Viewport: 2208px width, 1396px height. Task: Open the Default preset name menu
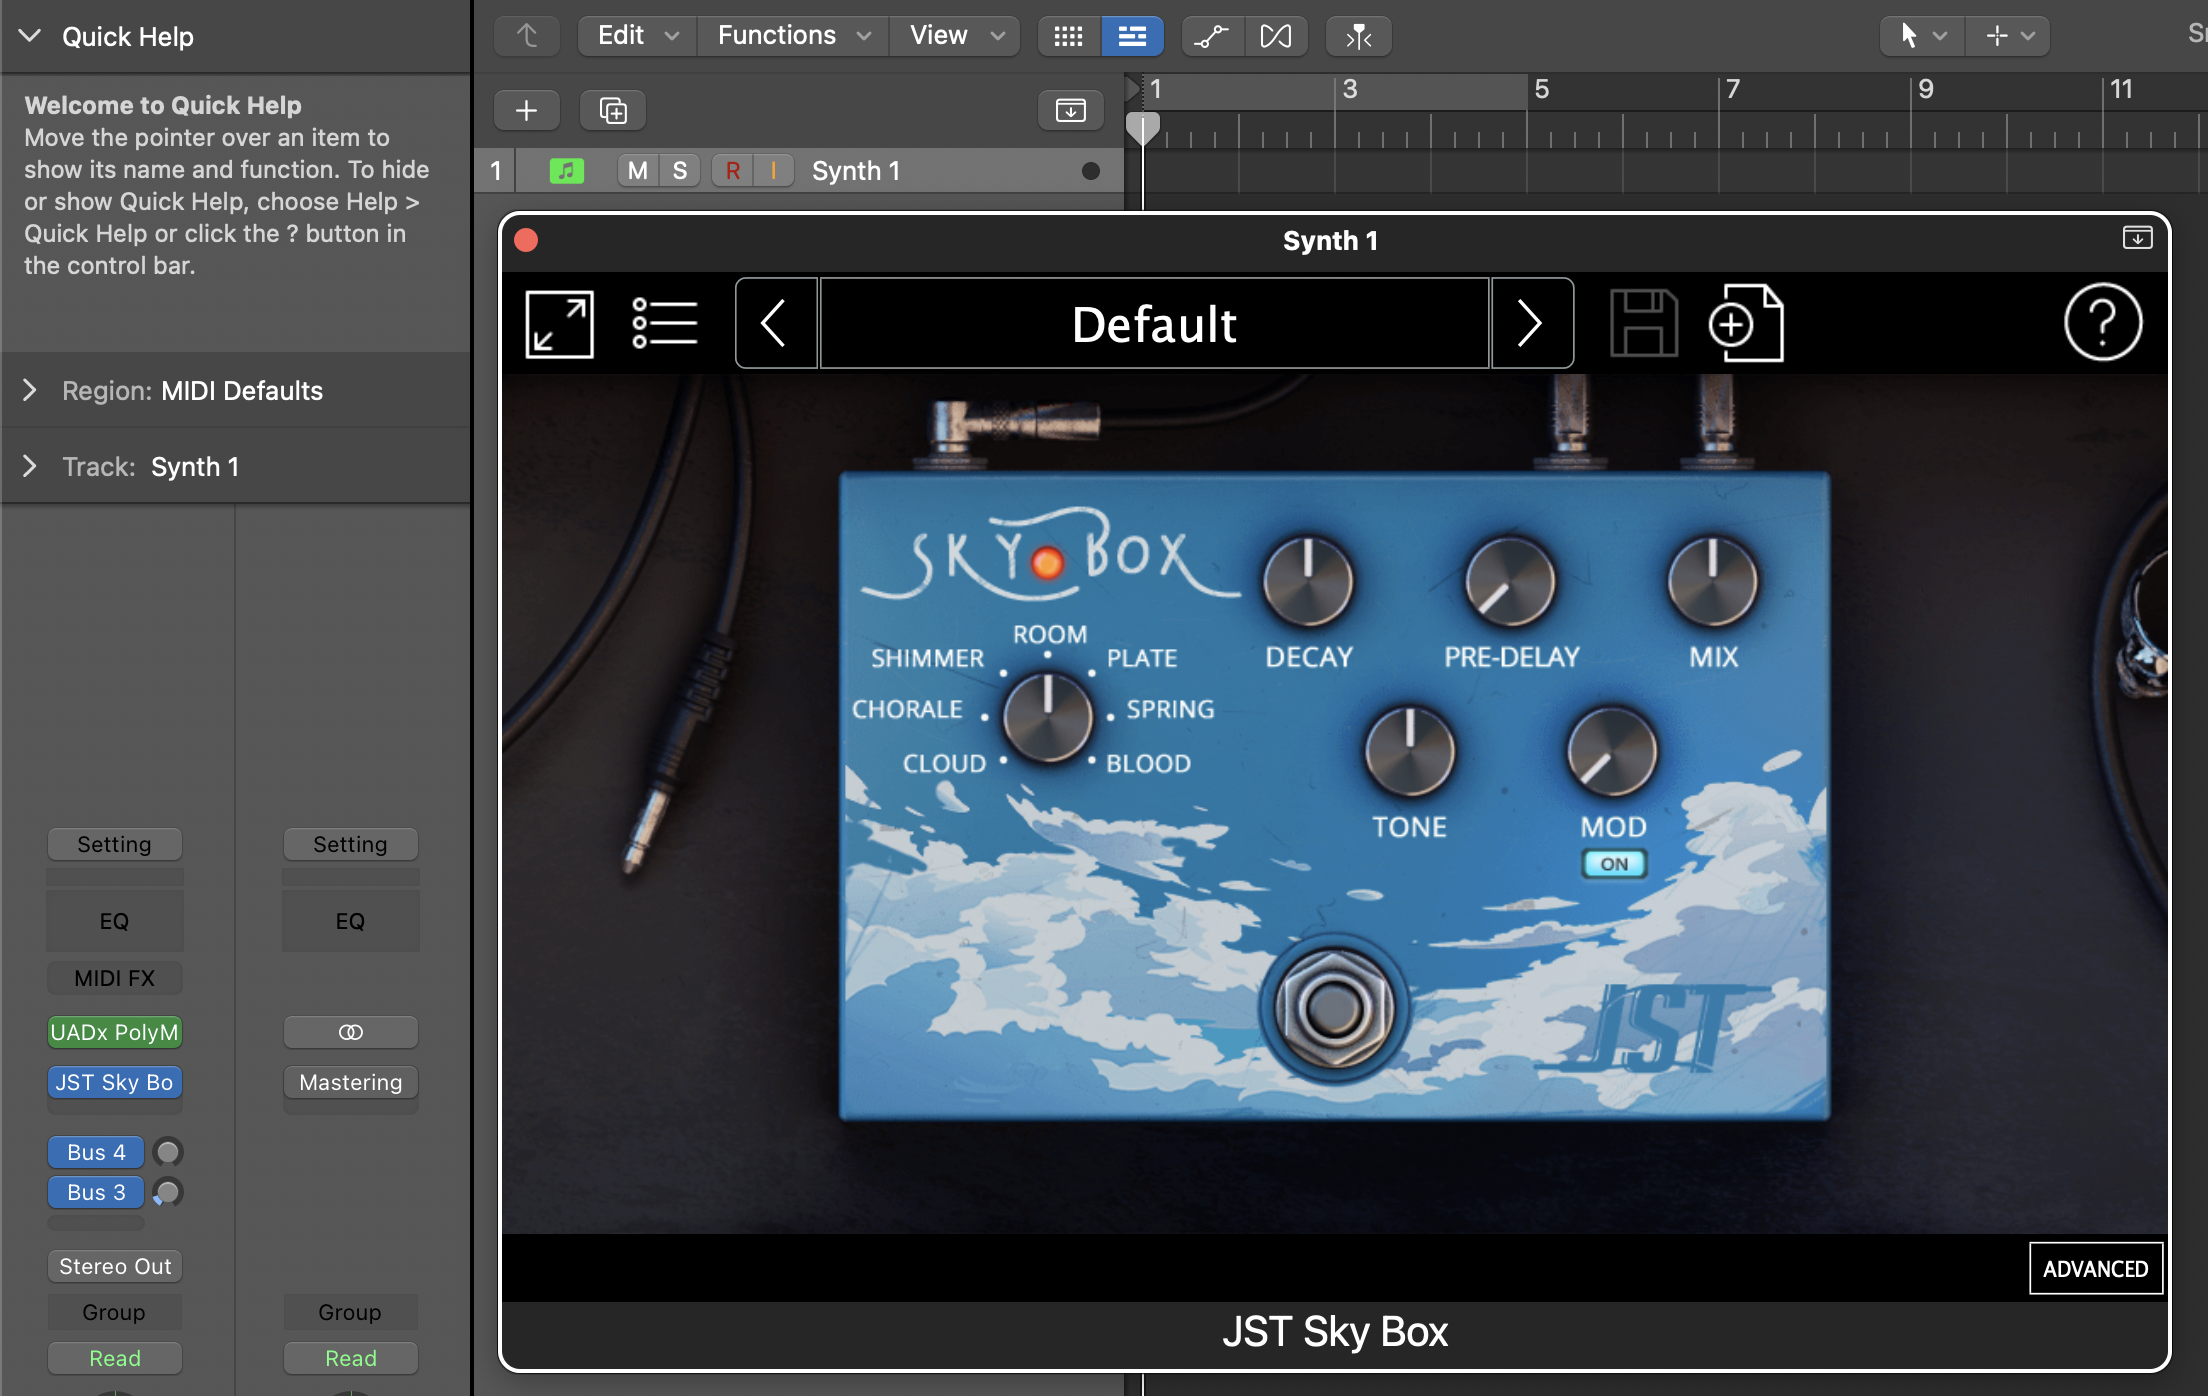click(x=1154, y=324)
